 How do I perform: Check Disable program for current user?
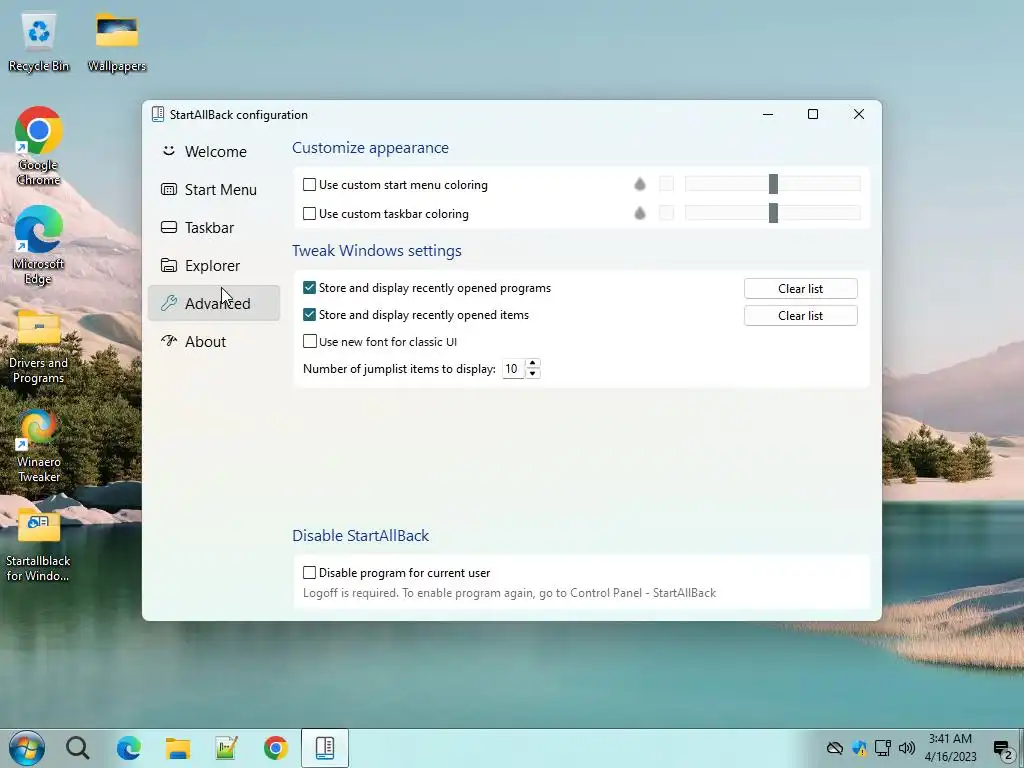pos(310,573)
